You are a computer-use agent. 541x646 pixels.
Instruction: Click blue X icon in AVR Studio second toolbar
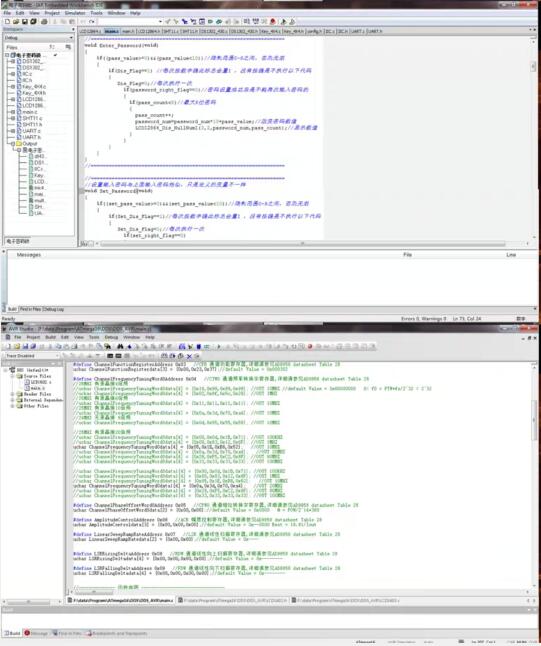(189, 356)
